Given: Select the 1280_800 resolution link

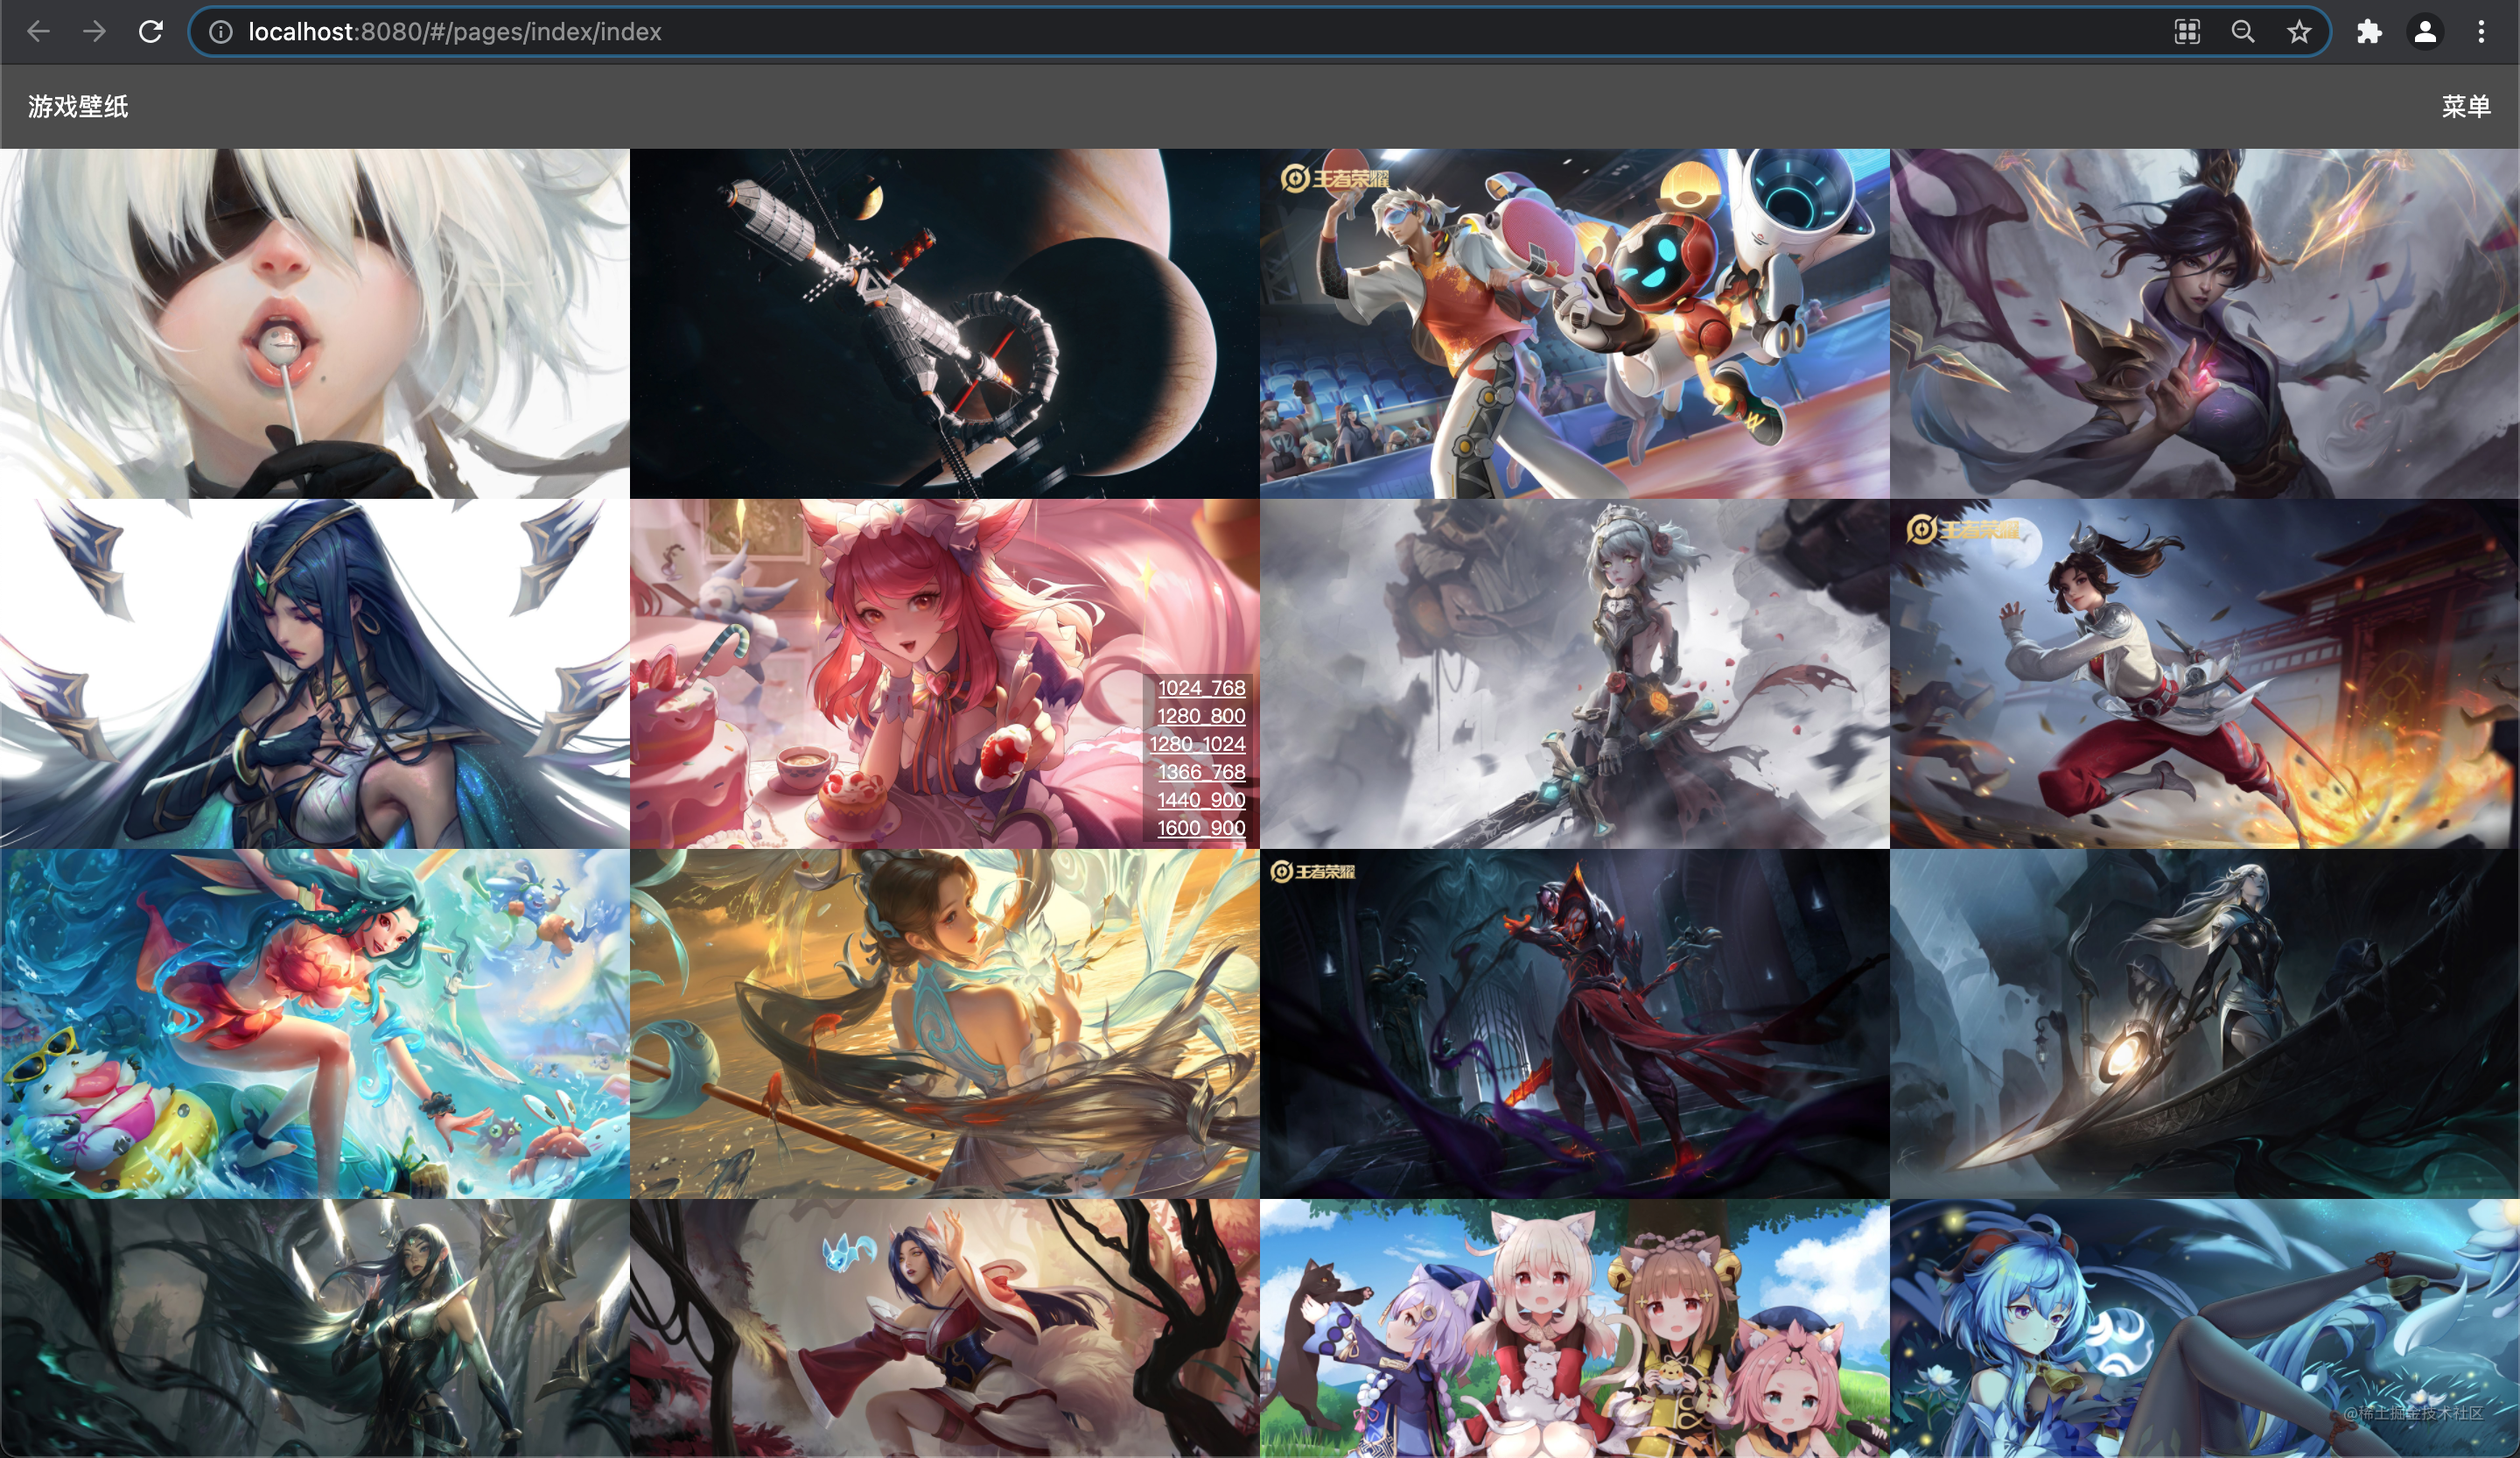Looking at the screenshot, I should click(x=1201, y=716).
